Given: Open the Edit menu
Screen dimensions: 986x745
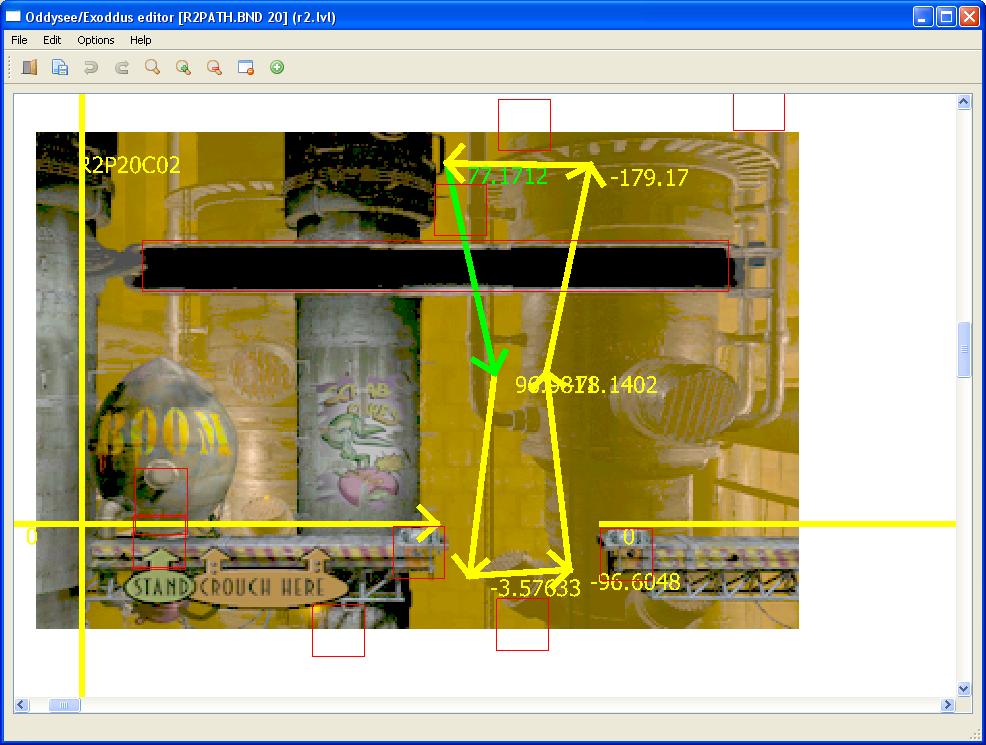Looking at the screenshot, I should (x=52, y=40).
